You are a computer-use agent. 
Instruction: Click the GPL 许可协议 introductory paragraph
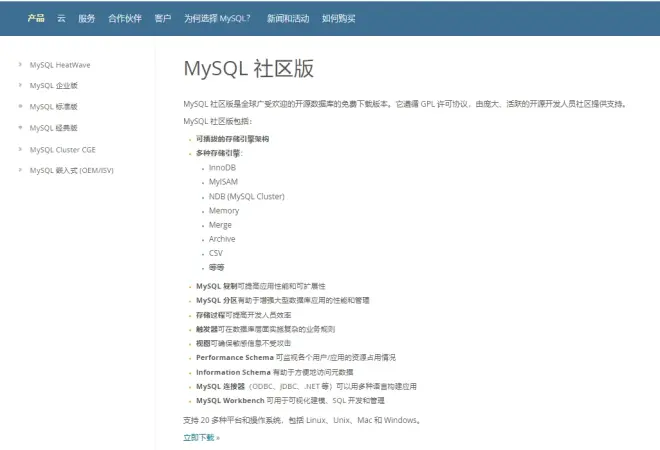pyautogui.click(x=405, y=104)
